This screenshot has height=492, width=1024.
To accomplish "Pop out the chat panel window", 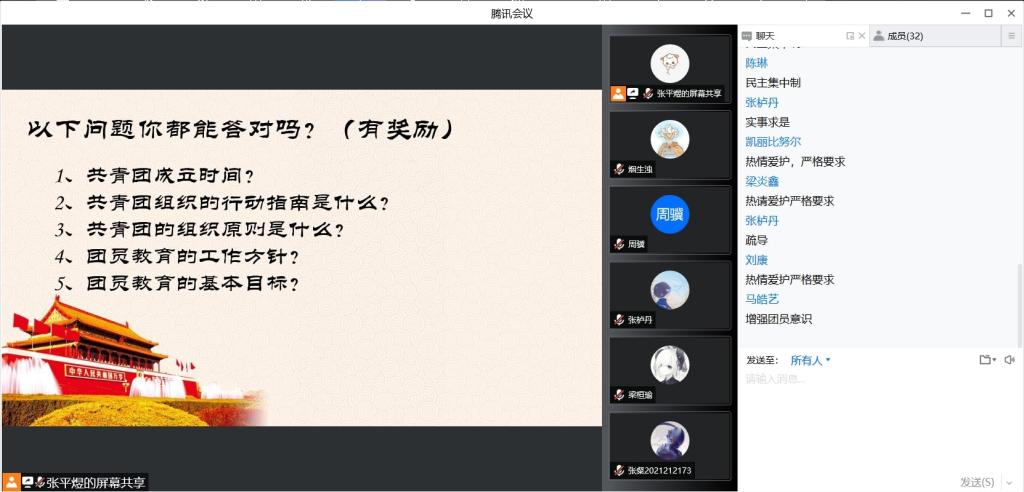I will point(850,36).
